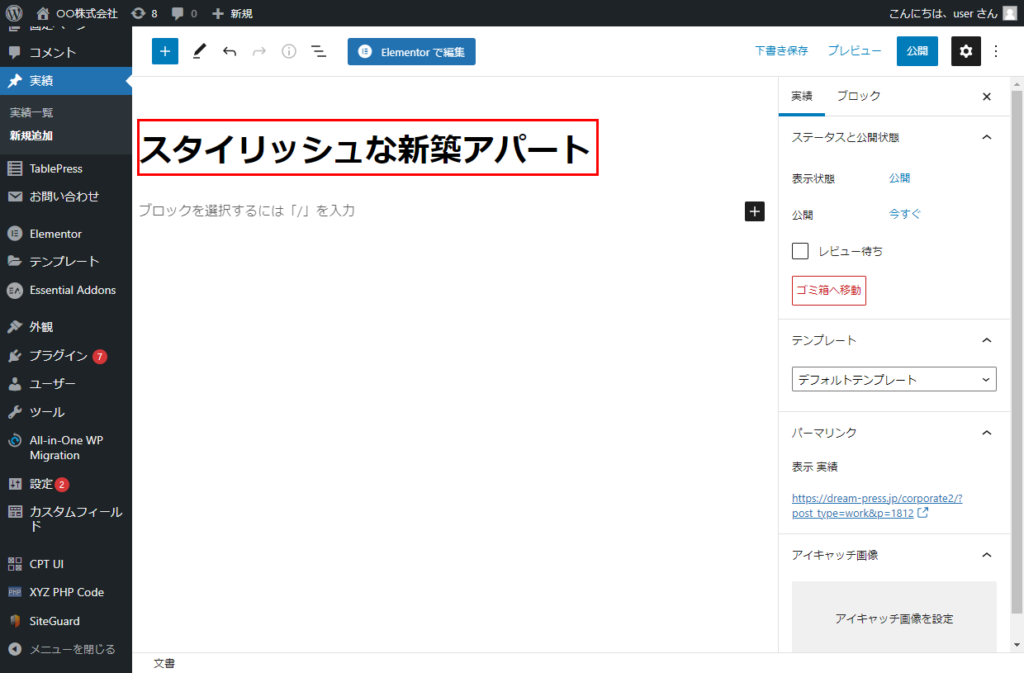Click the WordPress logo in admin bar

pos(14,13)
